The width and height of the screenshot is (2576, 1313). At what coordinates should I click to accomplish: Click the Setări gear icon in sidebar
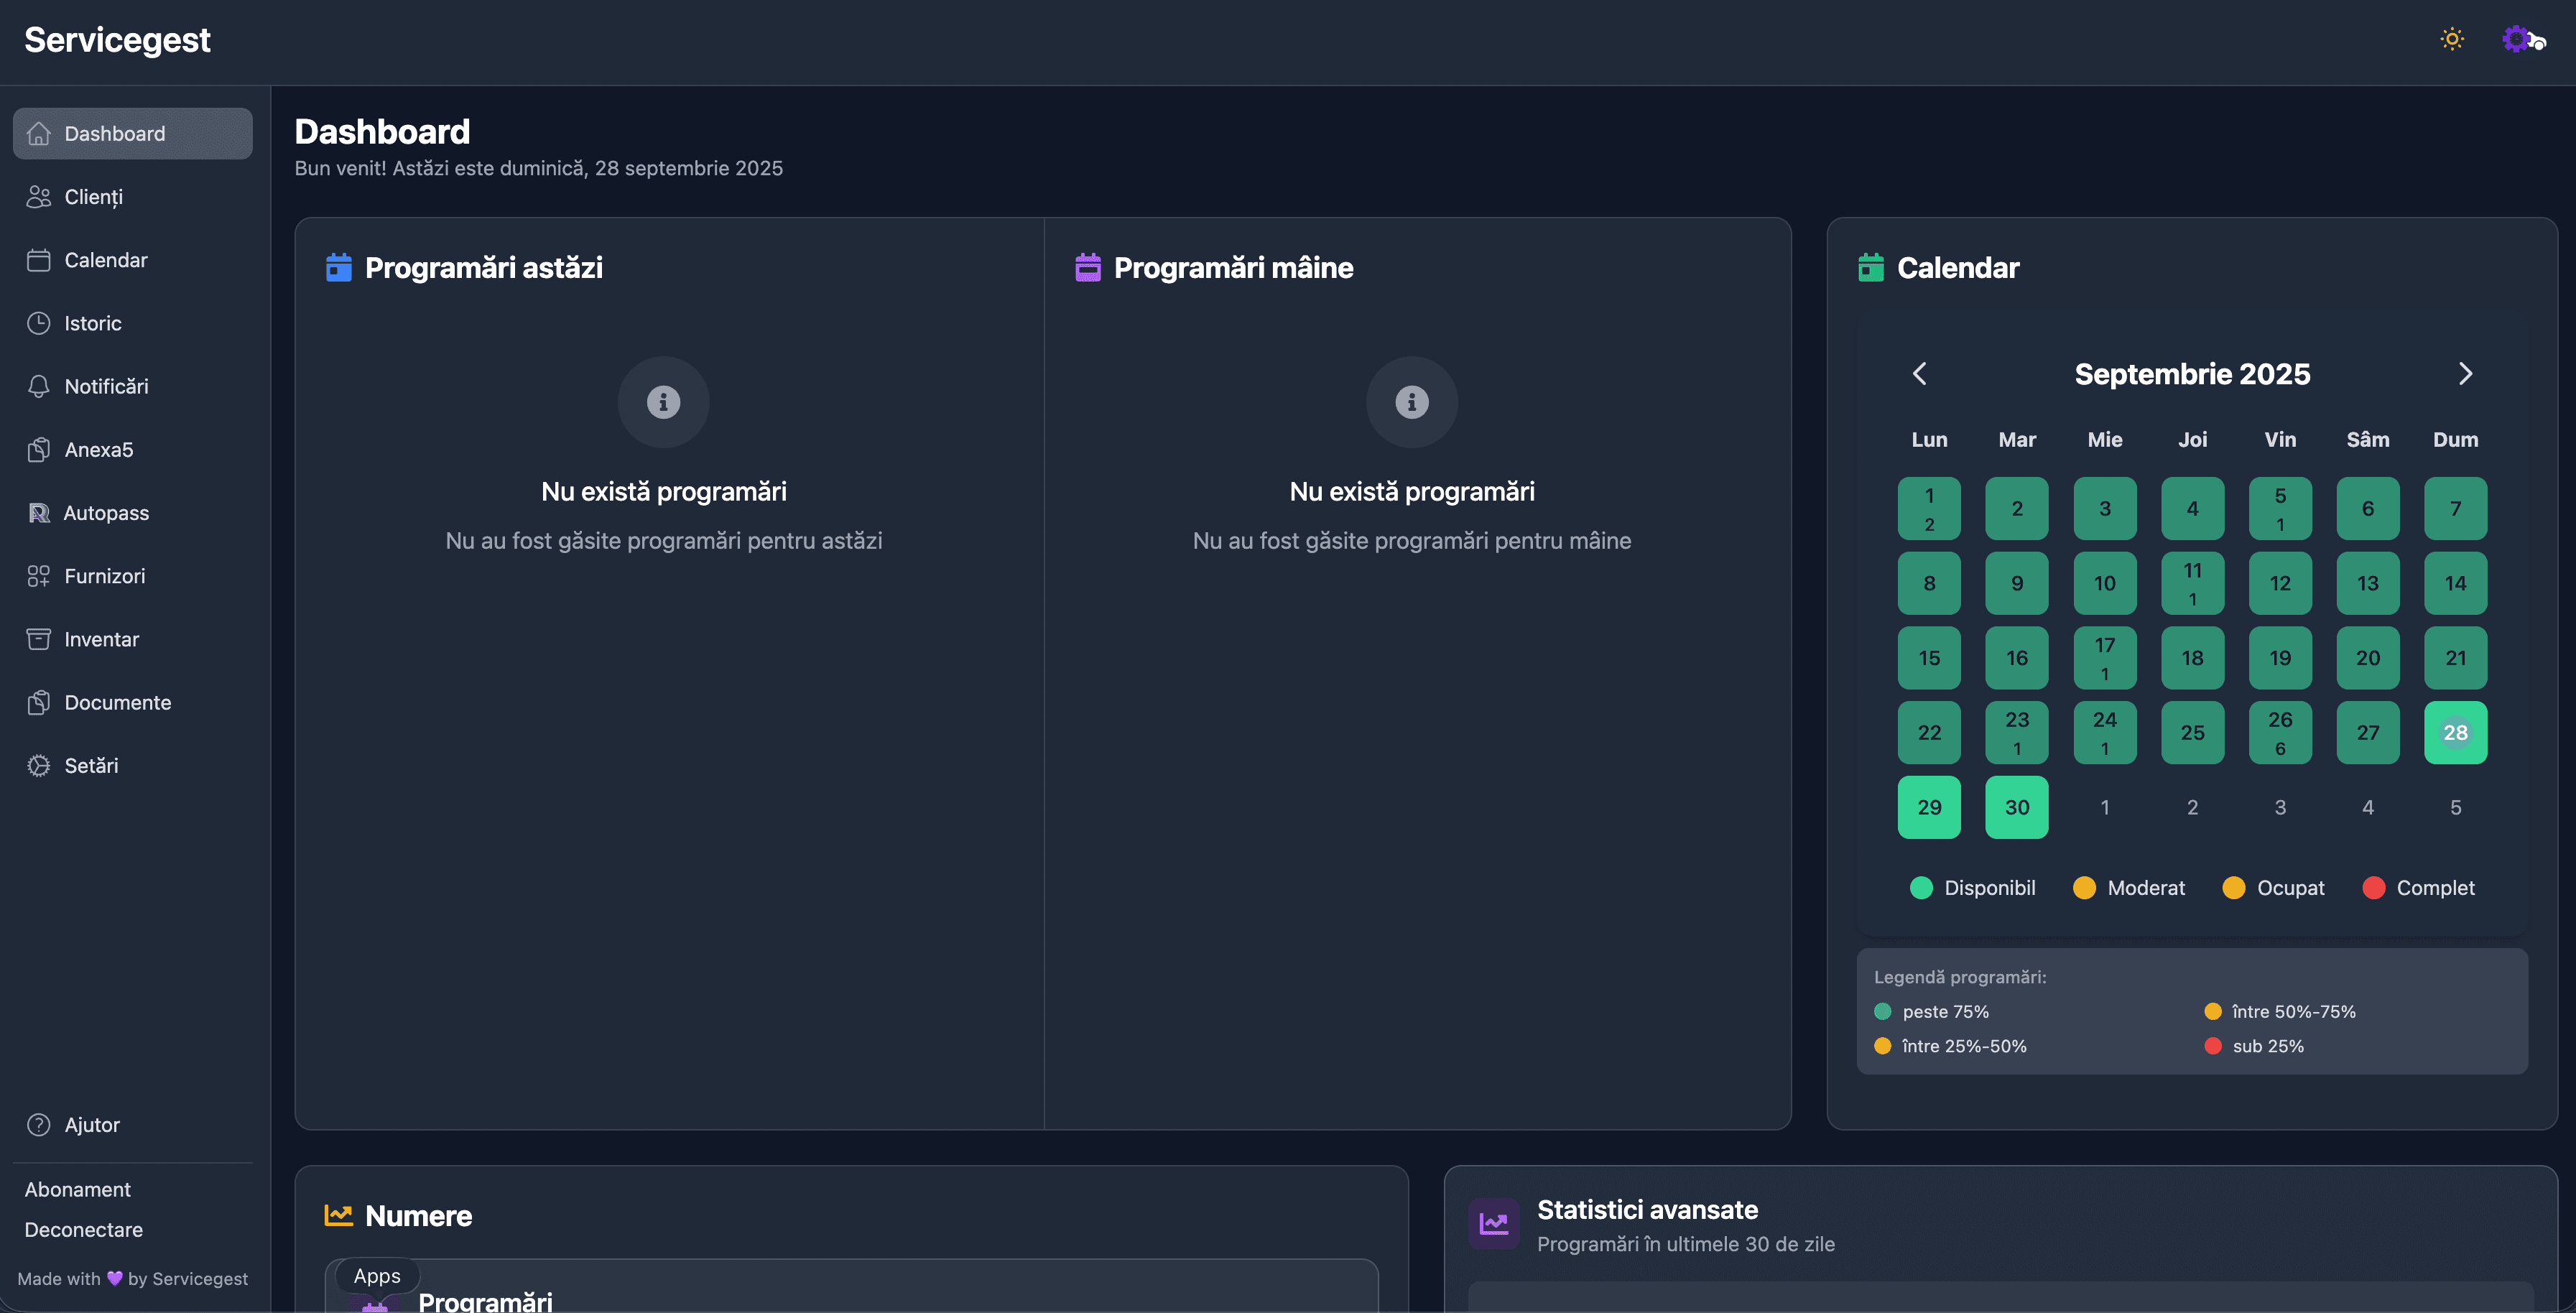click(x=38, y=765)
